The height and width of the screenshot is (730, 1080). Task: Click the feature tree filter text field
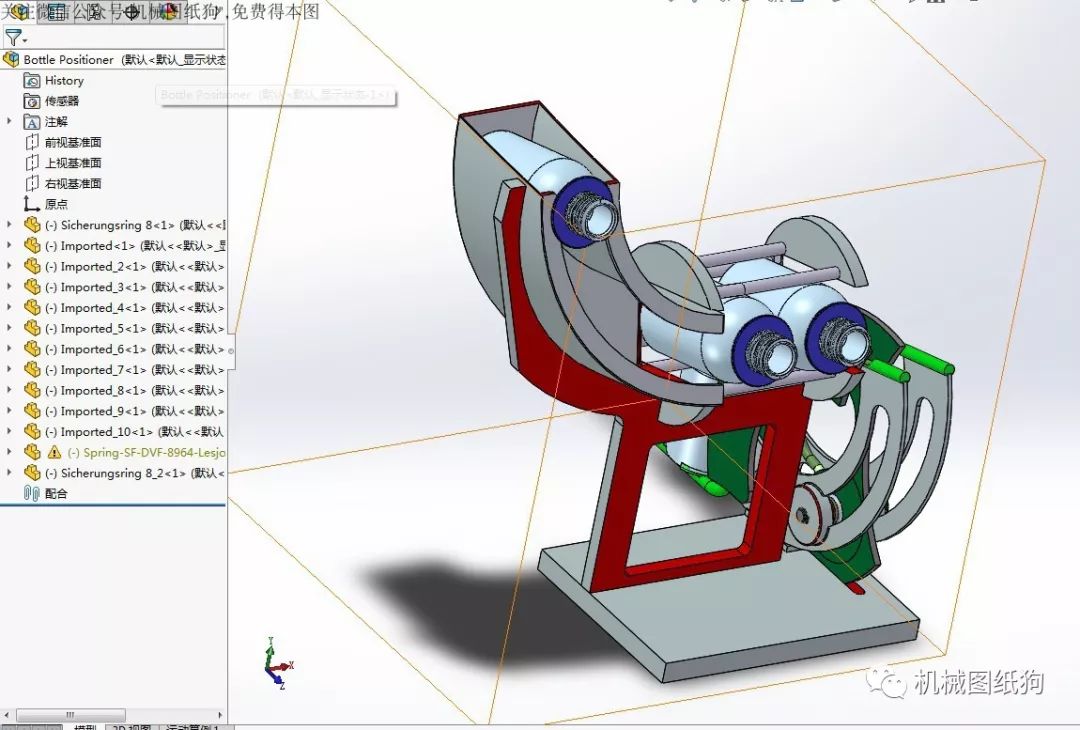click(x=126, y=38)
